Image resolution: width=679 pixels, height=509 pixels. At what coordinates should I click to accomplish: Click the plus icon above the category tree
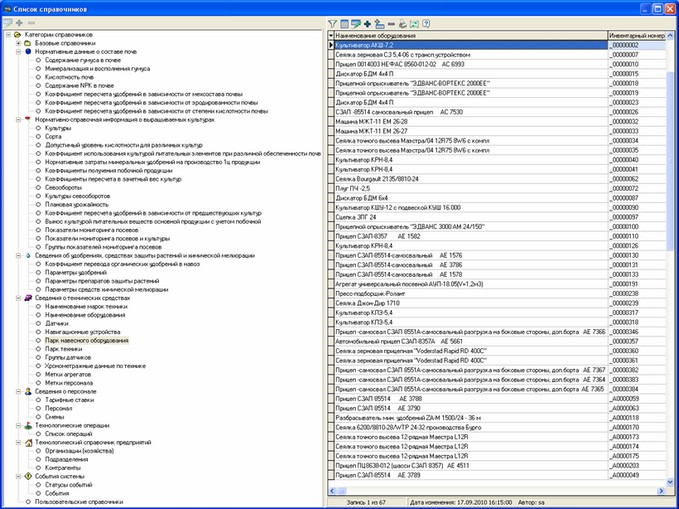point(19,23)
